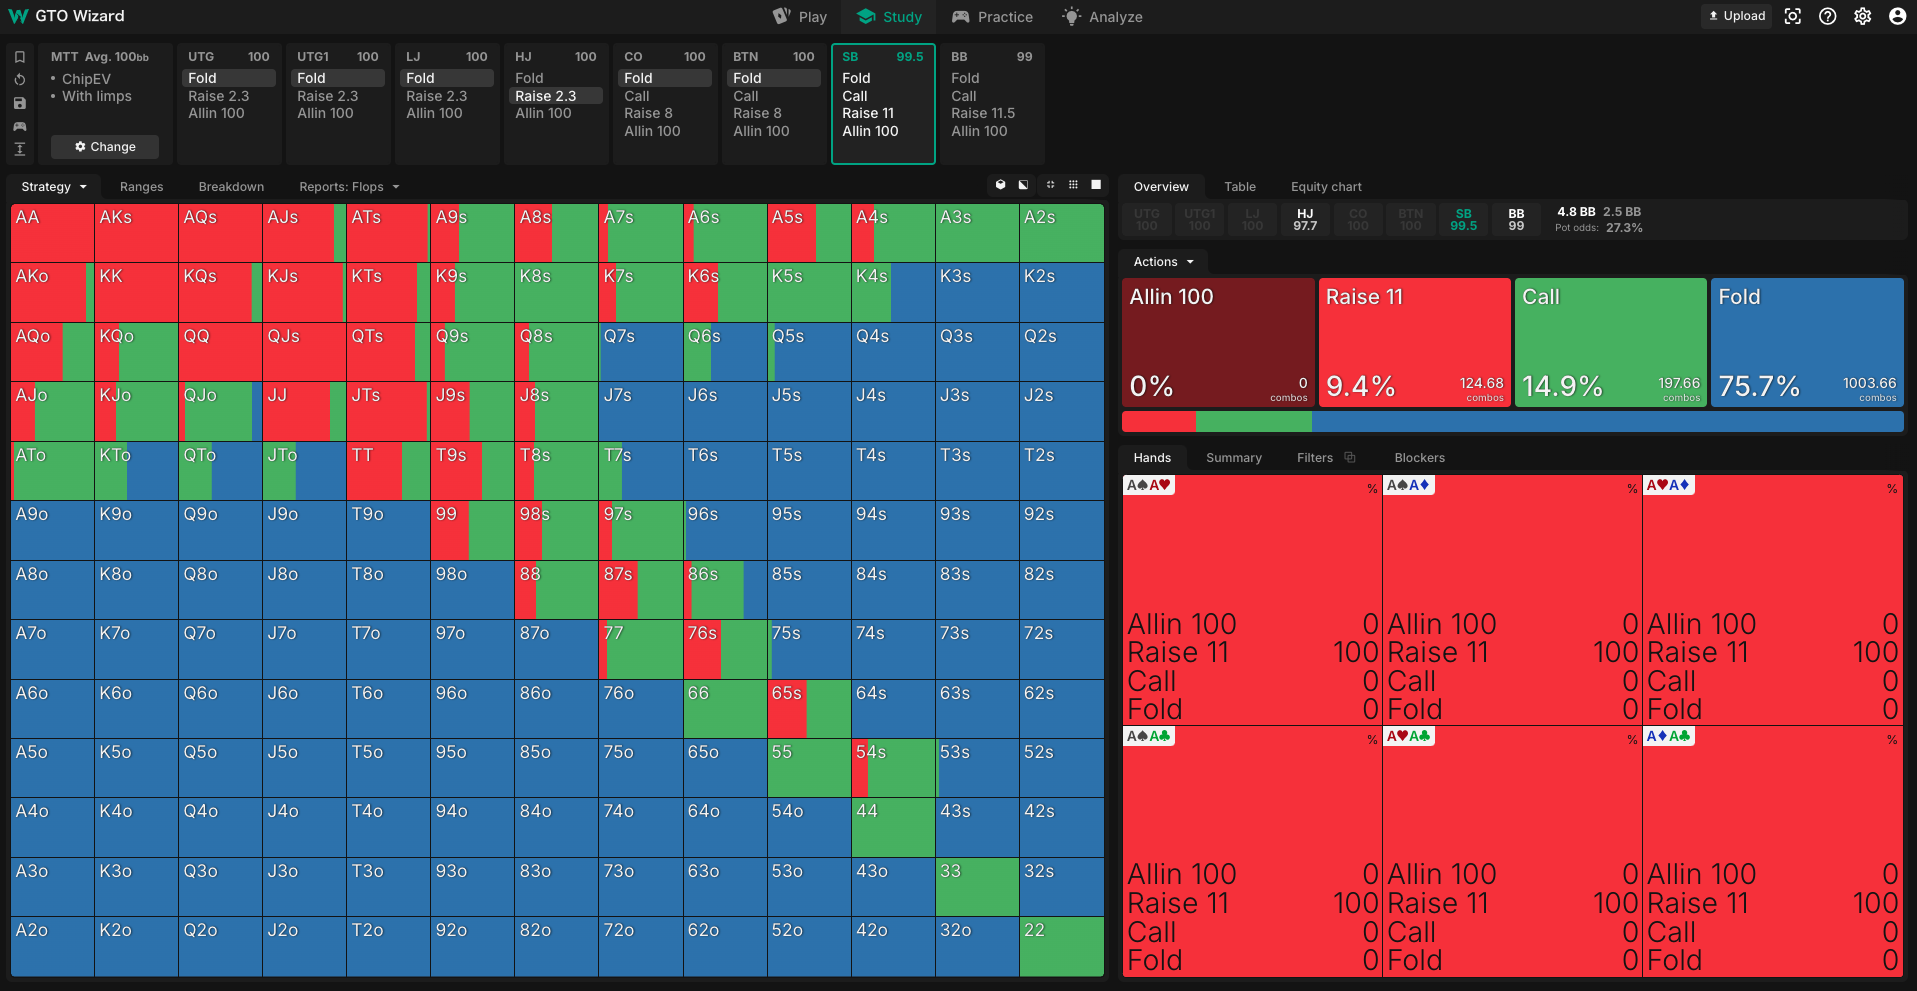Click the Call 14.9% action card
This screenshot has width=1917, height=991.
1611,342
